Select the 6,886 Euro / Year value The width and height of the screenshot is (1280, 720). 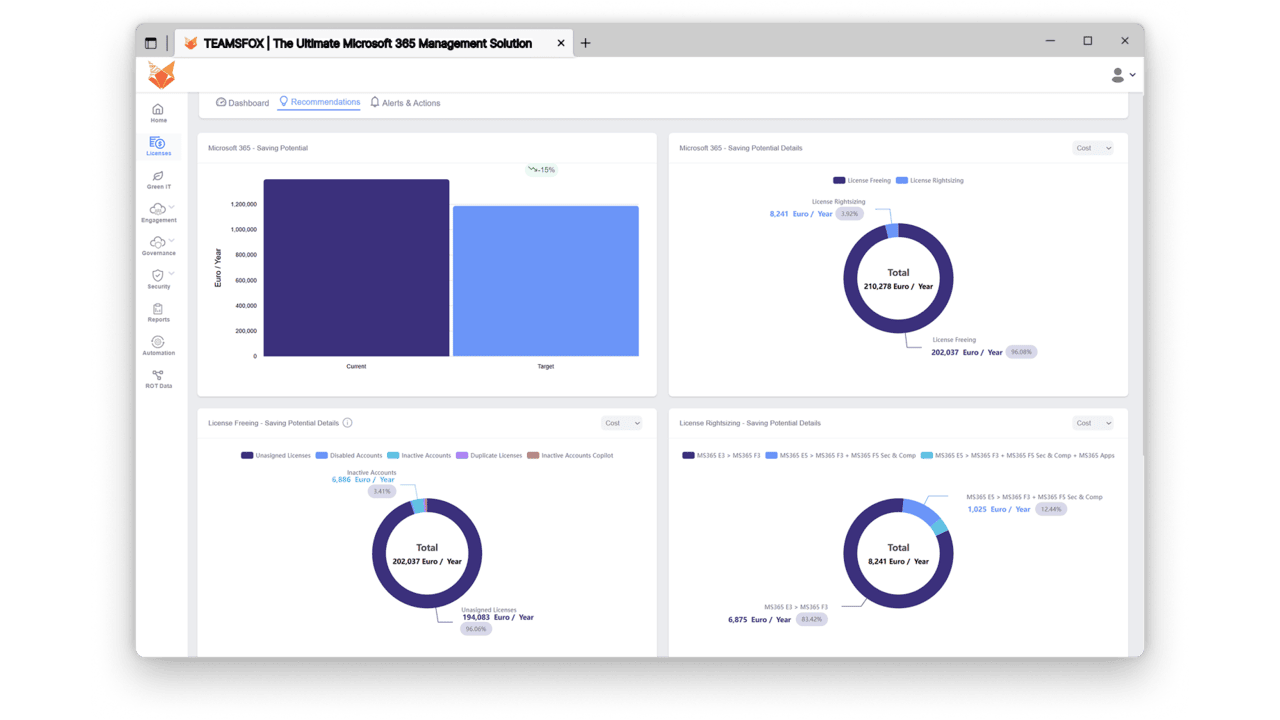363,480
